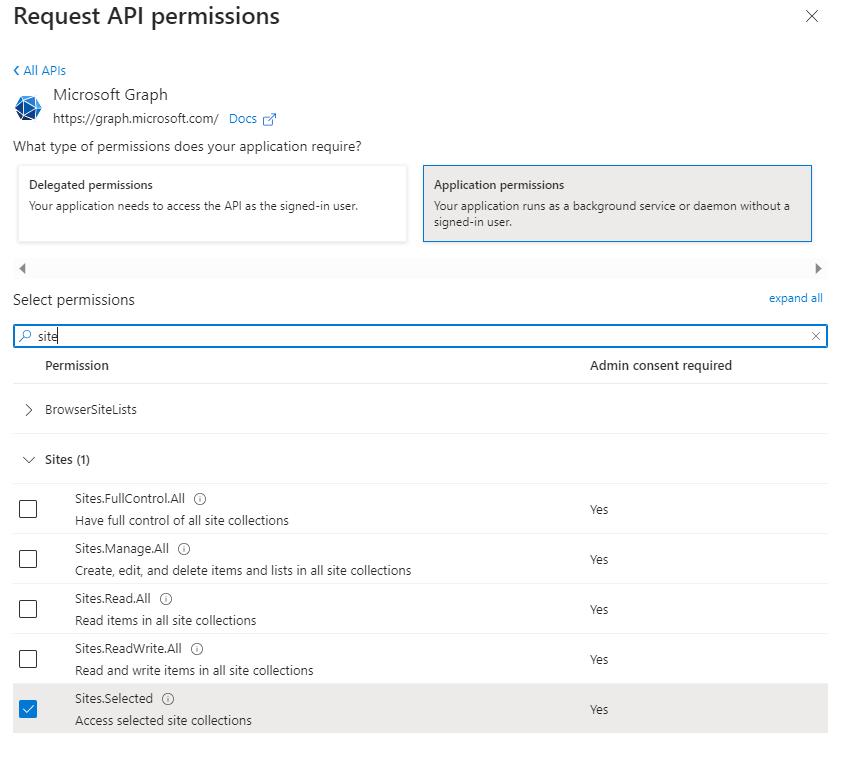Click 'Access selected site collections' text

click(x=163, y=721)
